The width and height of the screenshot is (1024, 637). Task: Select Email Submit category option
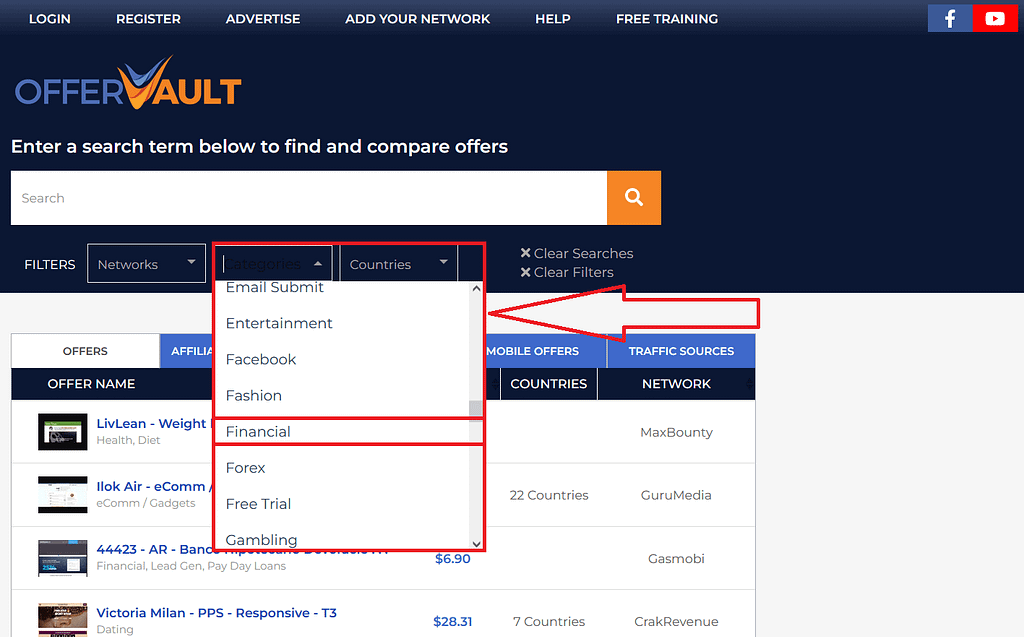[274, 287]
